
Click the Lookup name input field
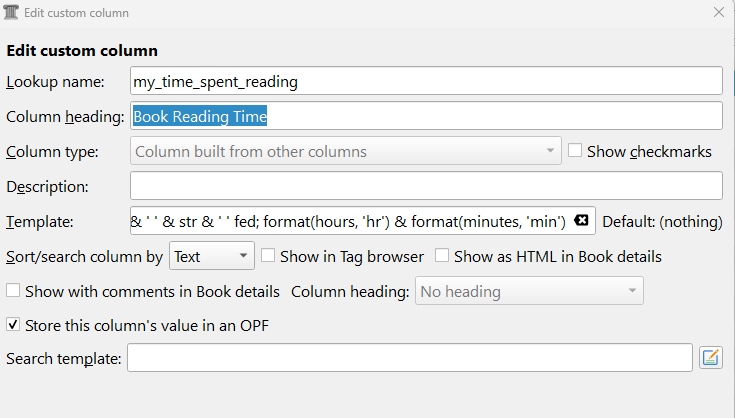(426, 81)
